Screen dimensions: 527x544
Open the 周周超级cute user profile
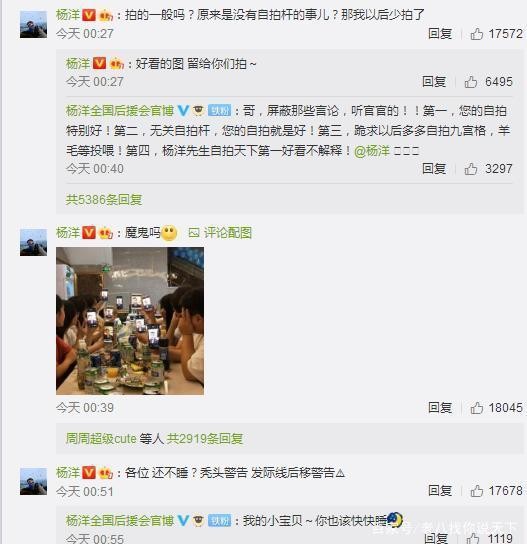101,439
